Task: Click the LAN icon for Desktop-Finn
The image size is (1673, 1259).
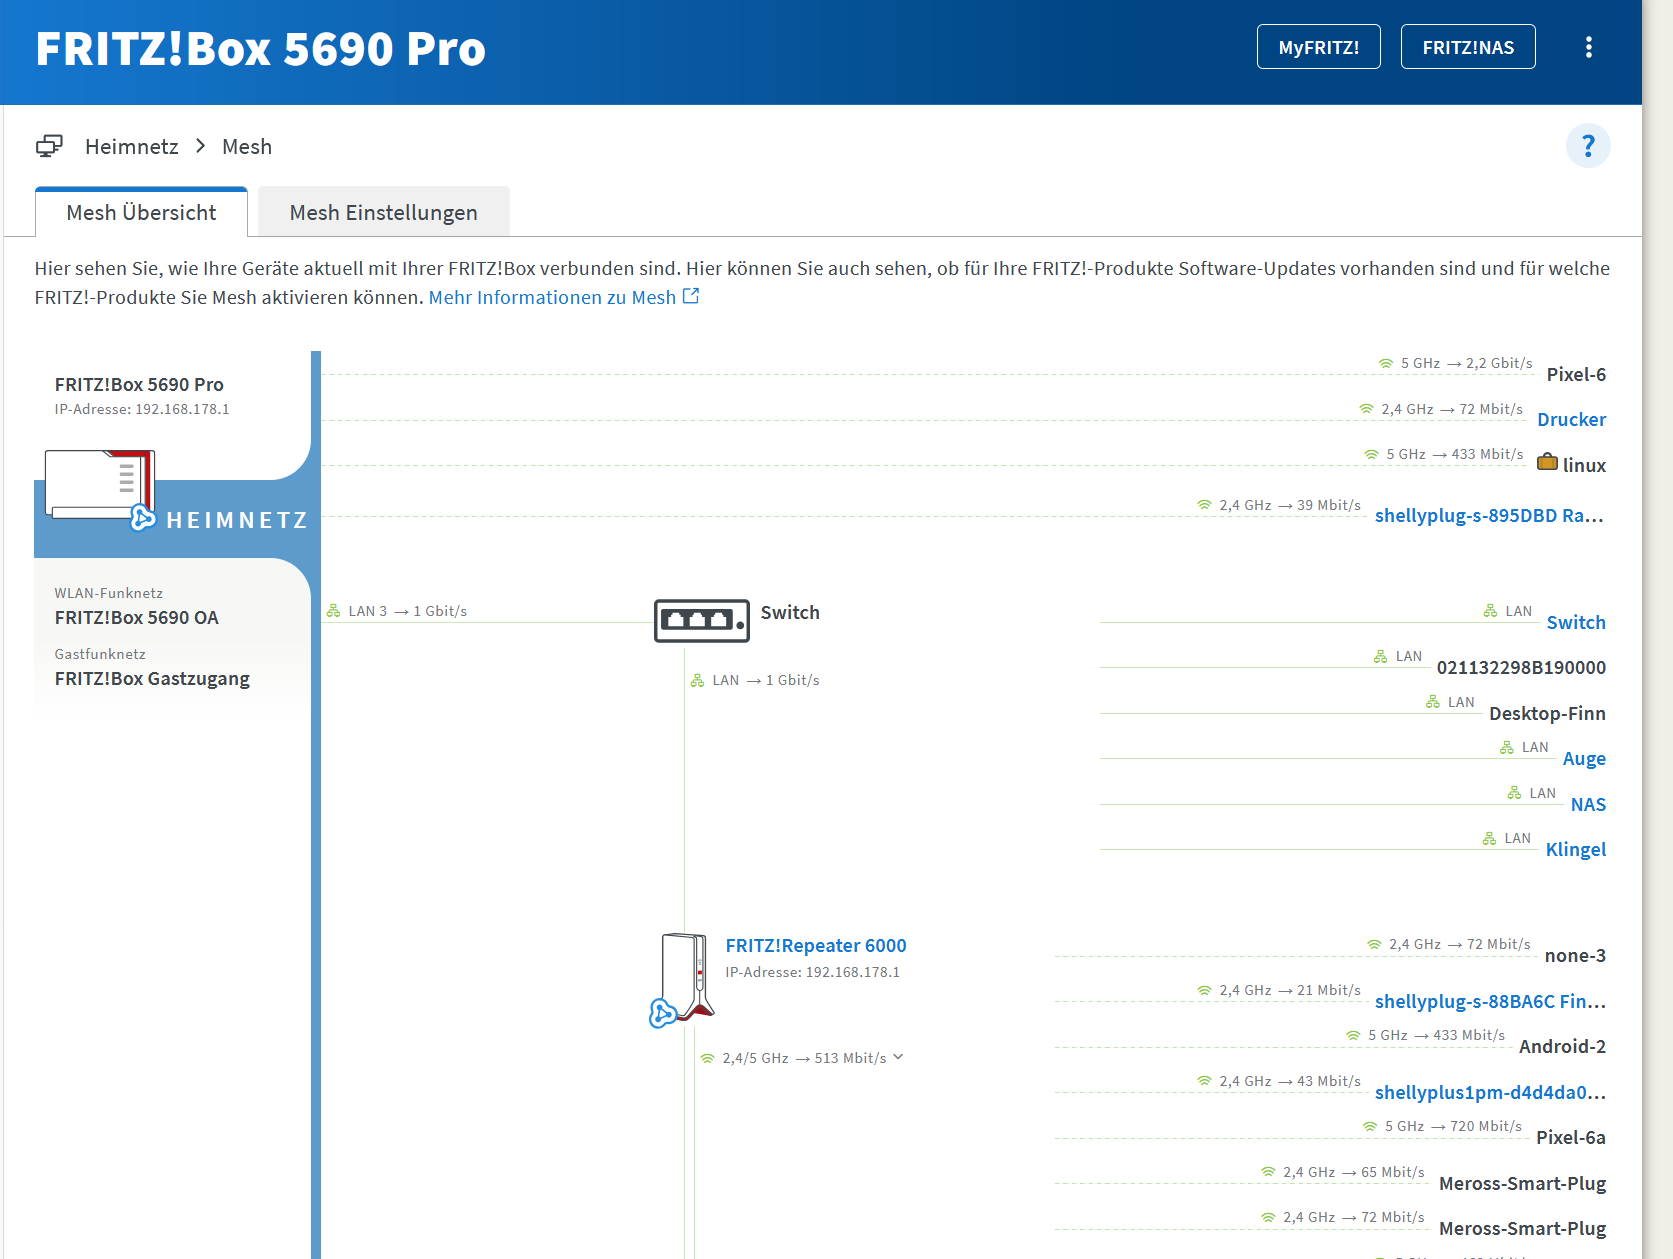Action: click(x=1433, y=702)
